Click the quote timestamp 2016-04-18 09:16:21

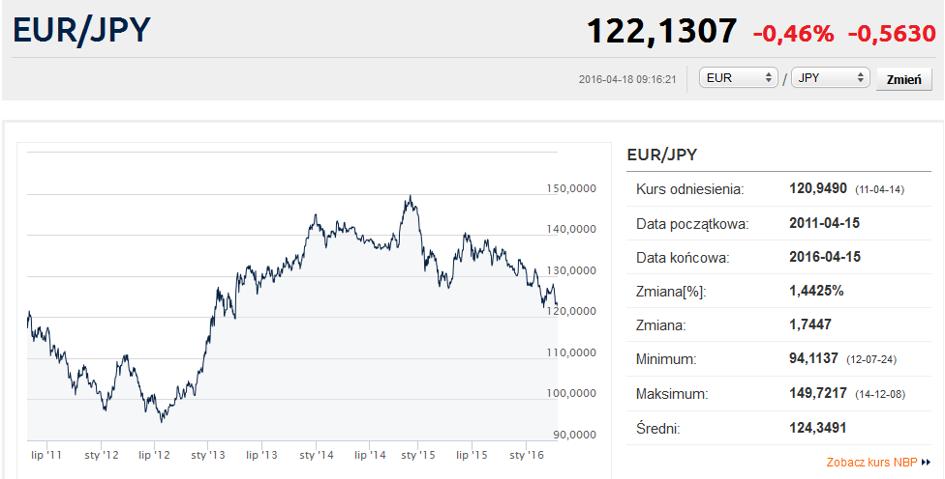[x=628, y=79]
